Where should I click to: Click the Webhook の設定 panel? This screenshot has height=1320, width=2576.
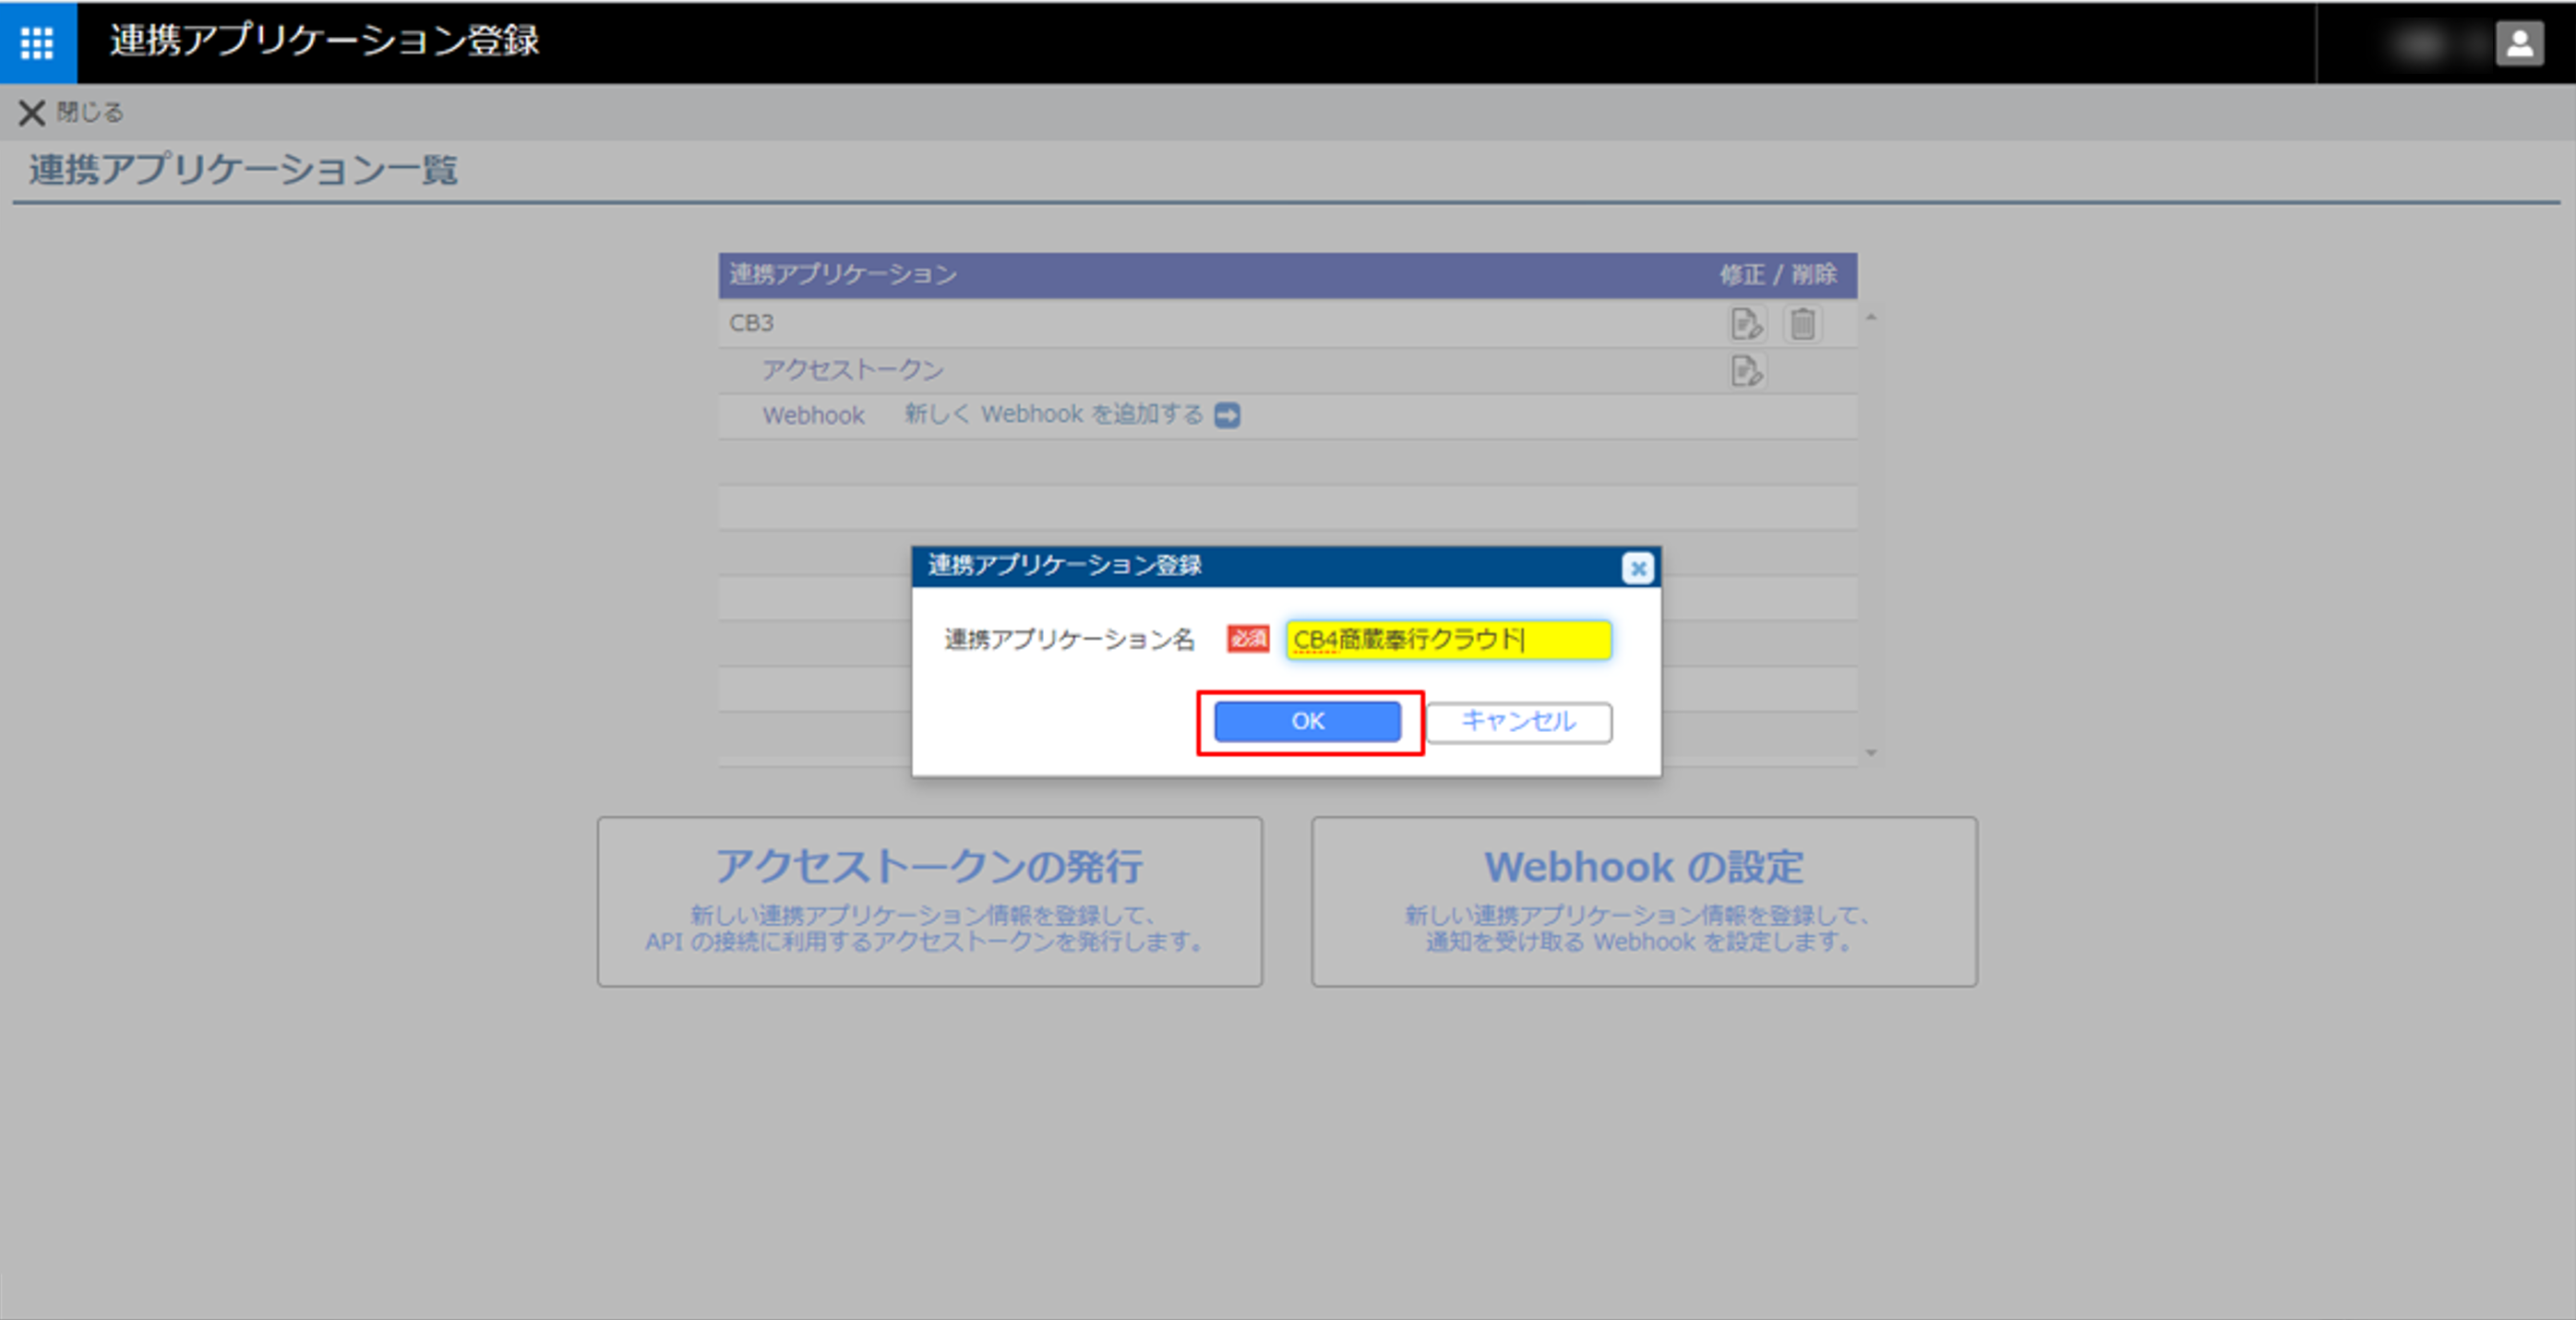click(1643, 901)
